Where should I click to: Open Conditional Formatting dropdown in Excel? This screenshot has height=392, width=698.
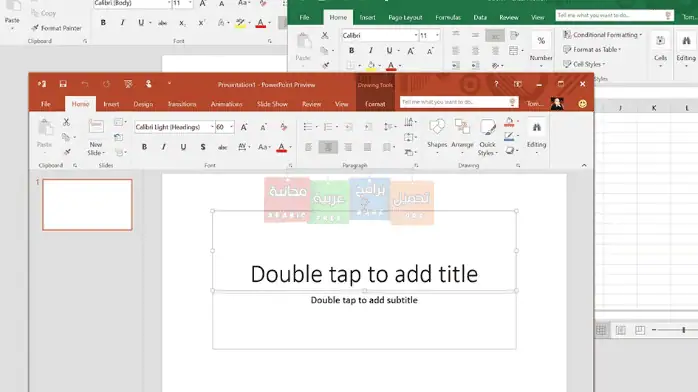point(602,35)
